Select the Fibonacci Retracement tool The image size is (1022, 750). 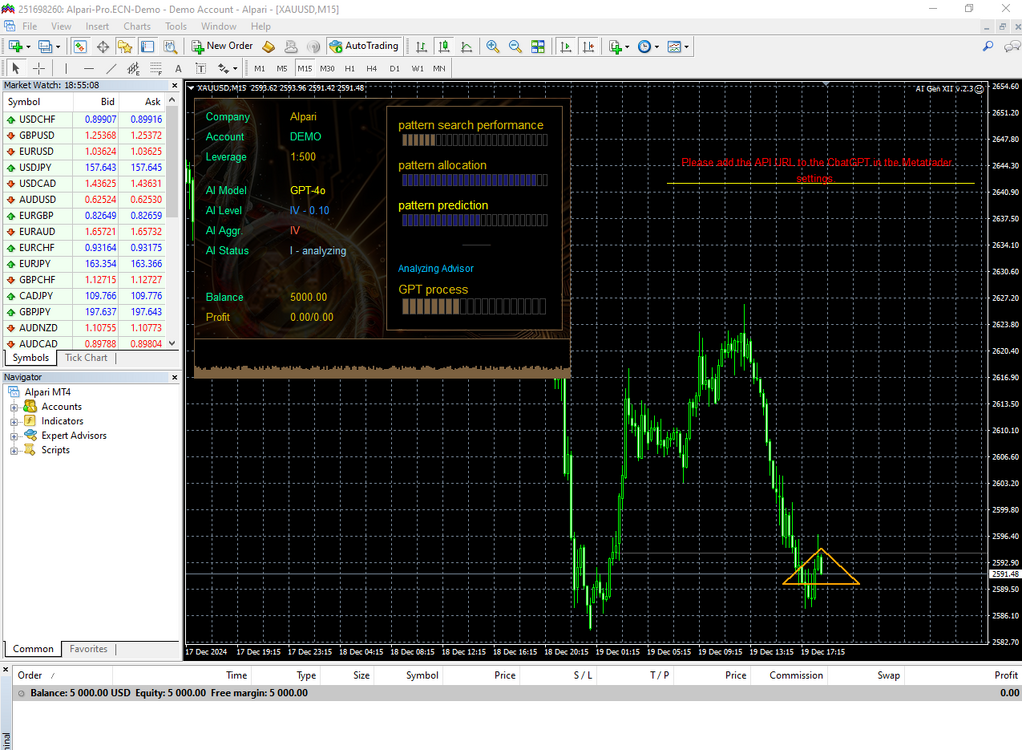tap(156, 68)
